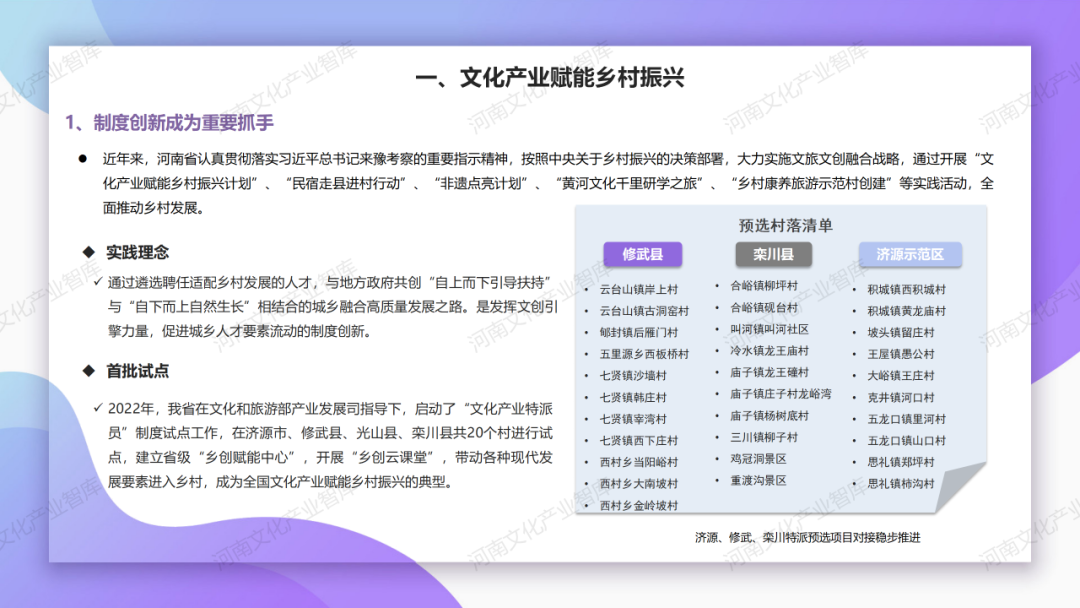Viewport: 1080px width, 608px height.
Task: Select the 栾川县 tab
Action: pos(775,255)
